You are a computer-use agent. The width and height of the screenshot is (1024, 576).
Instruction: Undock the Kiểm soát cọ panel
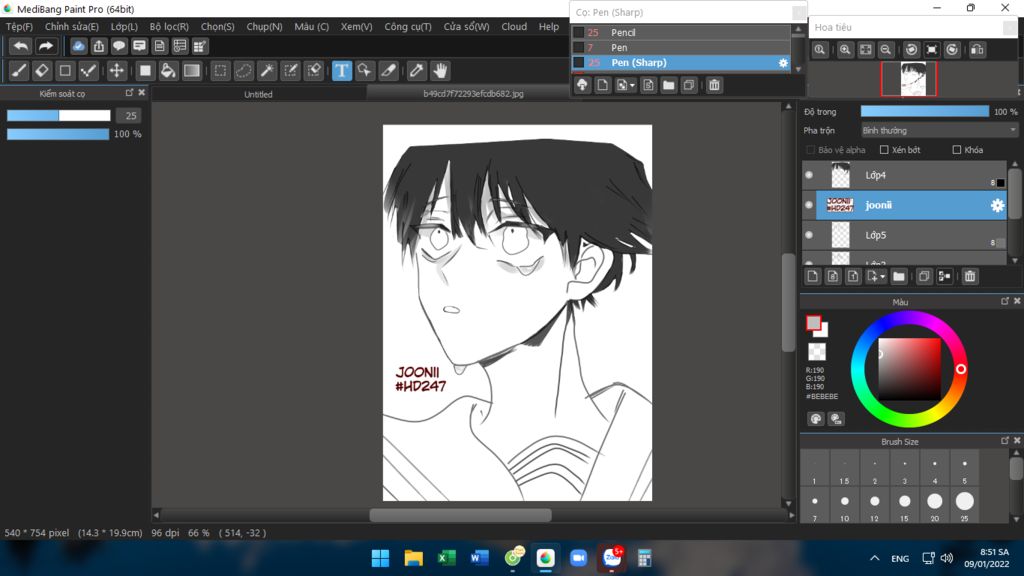point(129,93)
